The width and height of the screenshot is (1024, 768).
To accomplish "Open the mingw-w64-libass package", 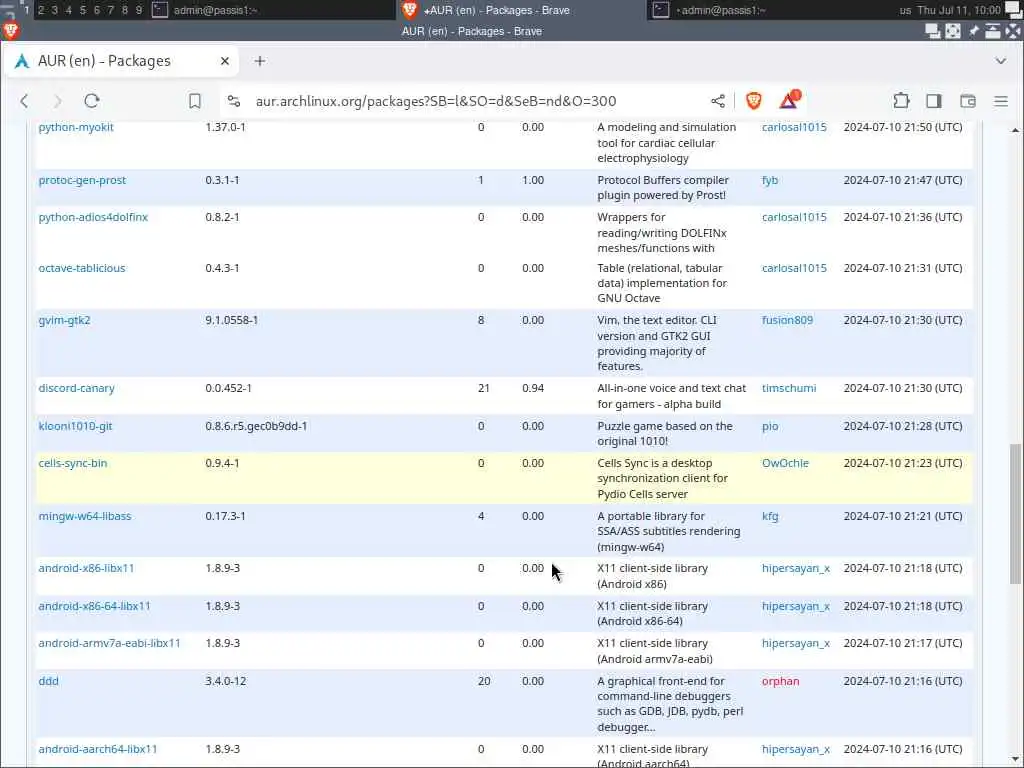I will point(85,517).
